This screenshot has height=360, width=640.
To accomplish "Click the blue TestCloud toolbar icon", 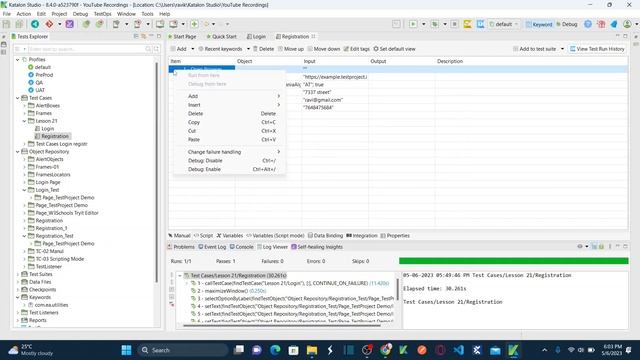I will [480, 24].
